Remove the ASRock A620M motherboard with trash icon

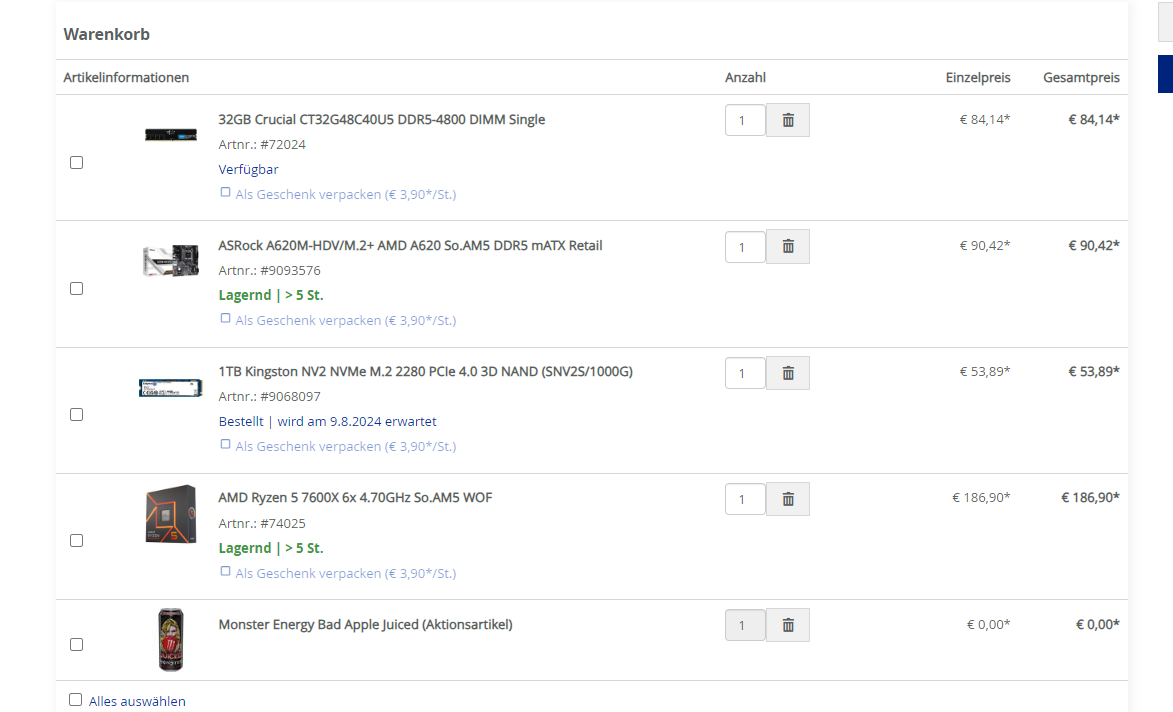[x=788, y=246]
